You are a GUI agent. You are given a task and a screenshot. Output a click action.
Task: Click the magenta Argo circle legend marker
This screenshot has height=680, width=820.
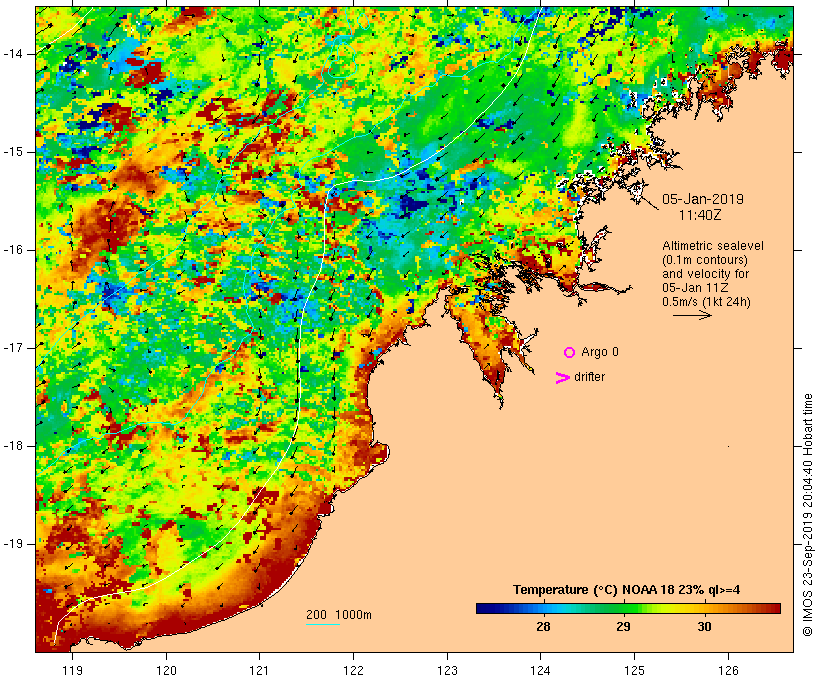570,353
